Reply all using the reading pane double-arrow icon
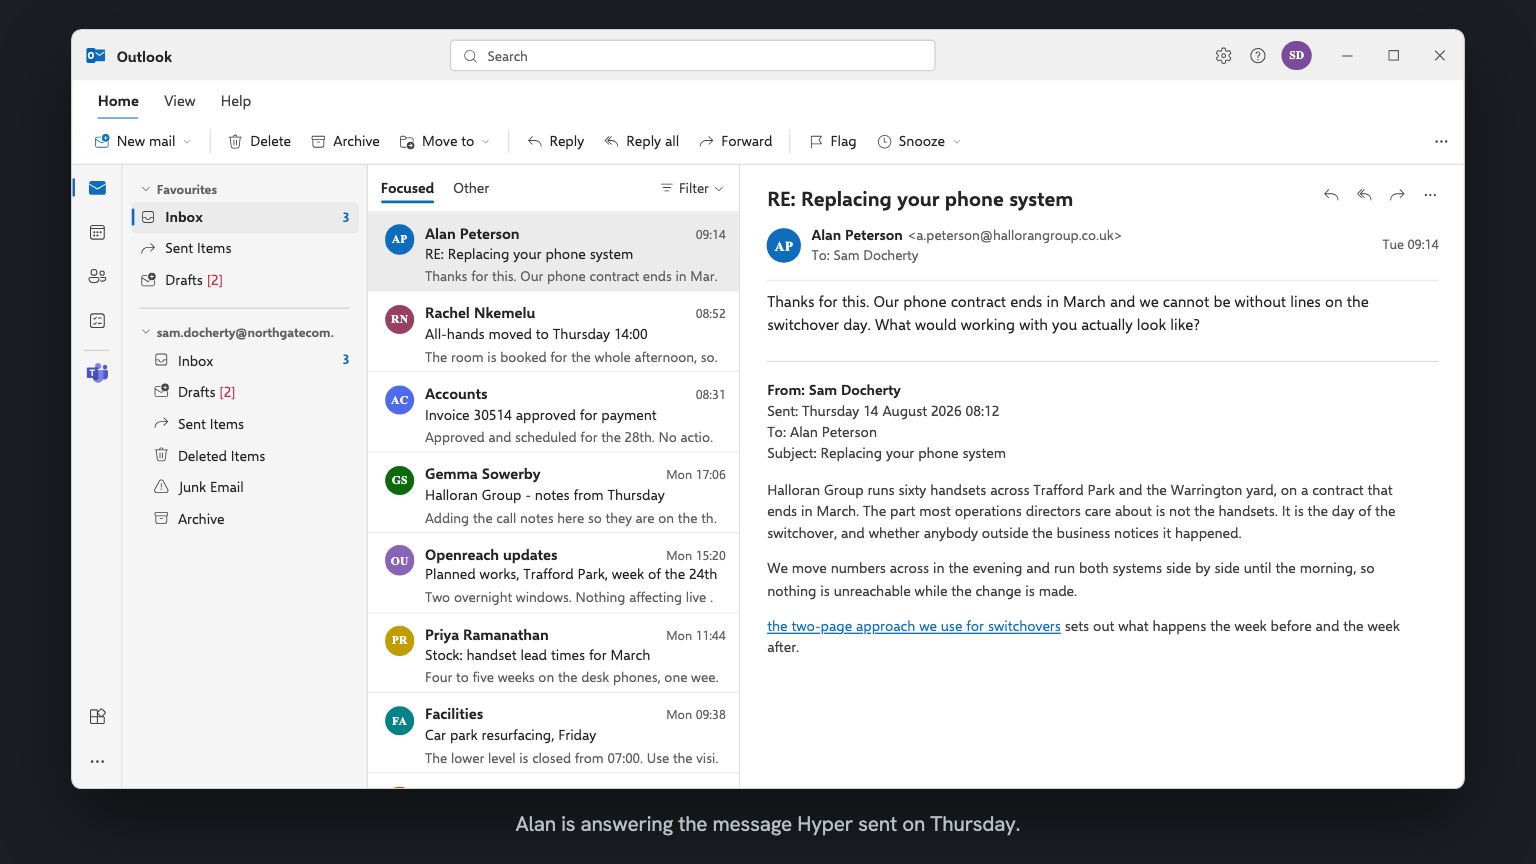The image size is (1536, 864). point(1364,195)
